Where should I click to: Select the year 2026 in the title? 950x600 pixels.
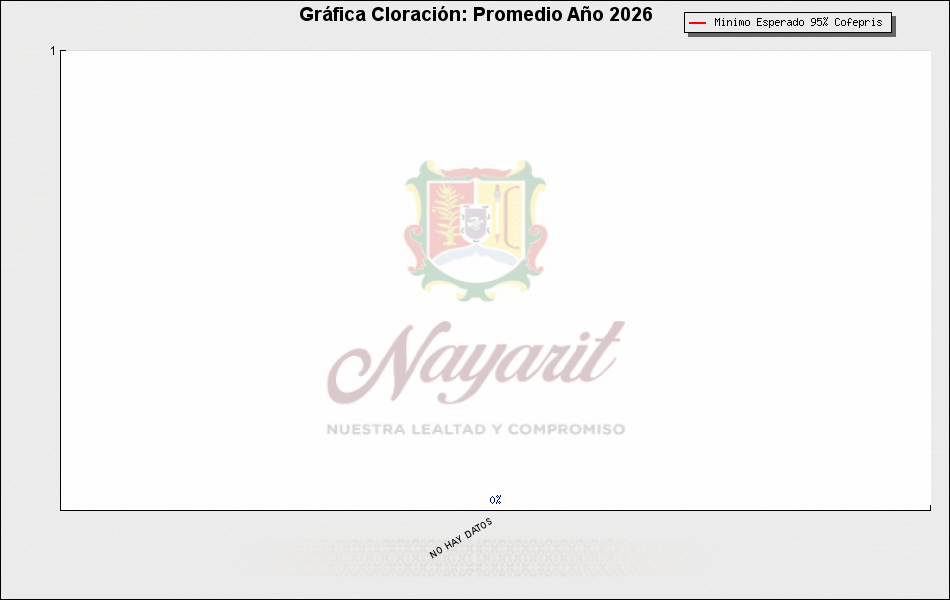coord(631,15)
